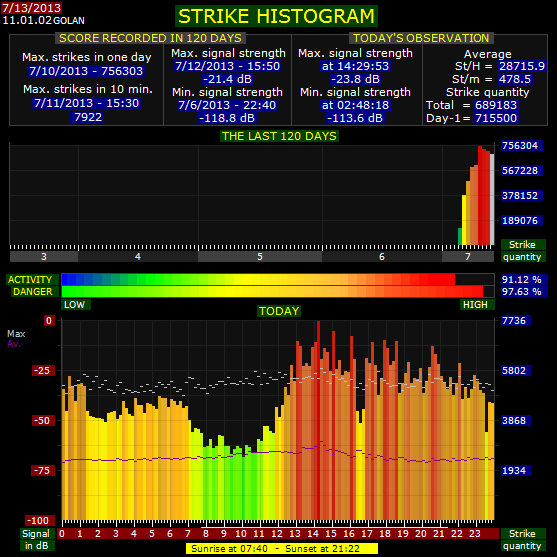Click the date 7/13/2013
This screenshot has height=557, width=557.
coord(31,8)
